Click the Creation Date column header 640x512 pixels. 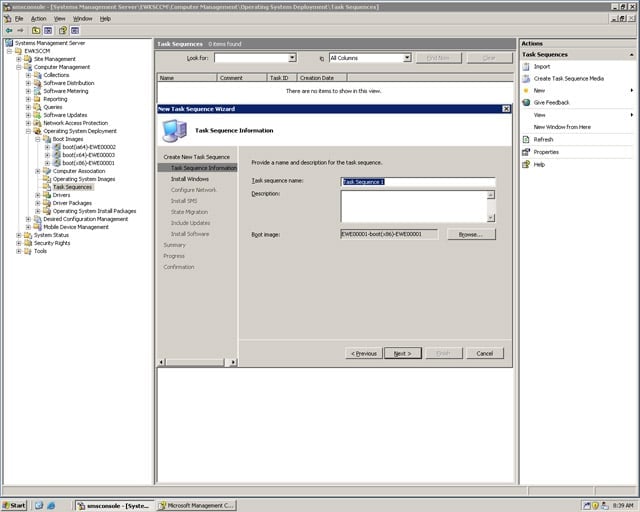click(322, 78)
